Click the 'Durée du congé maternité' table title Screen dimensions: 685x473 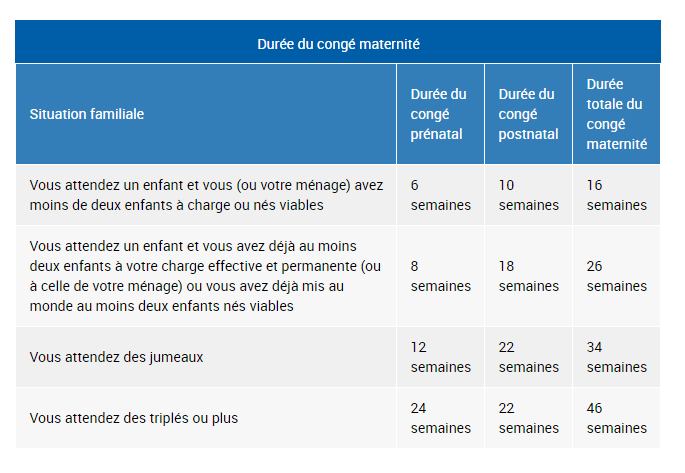(x=338, y=44)
